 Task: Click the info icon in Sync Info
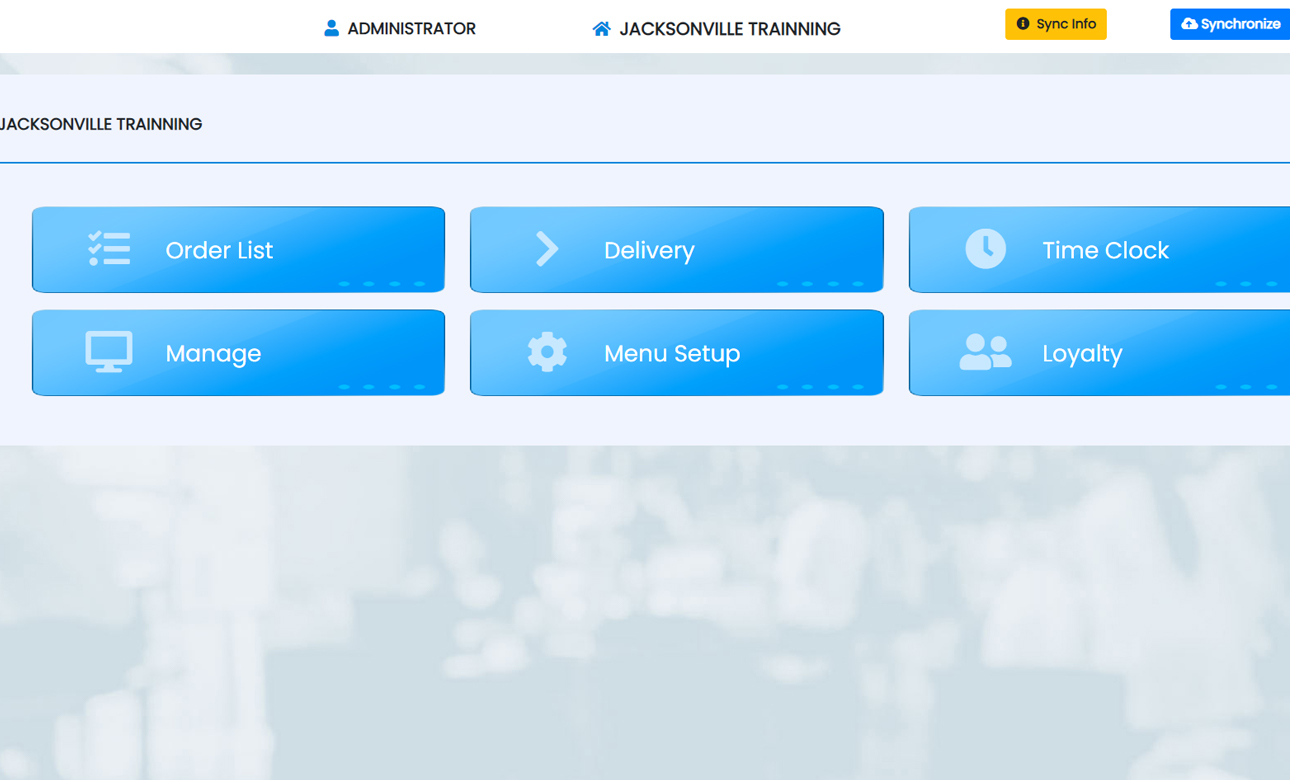pos(1023,24)
